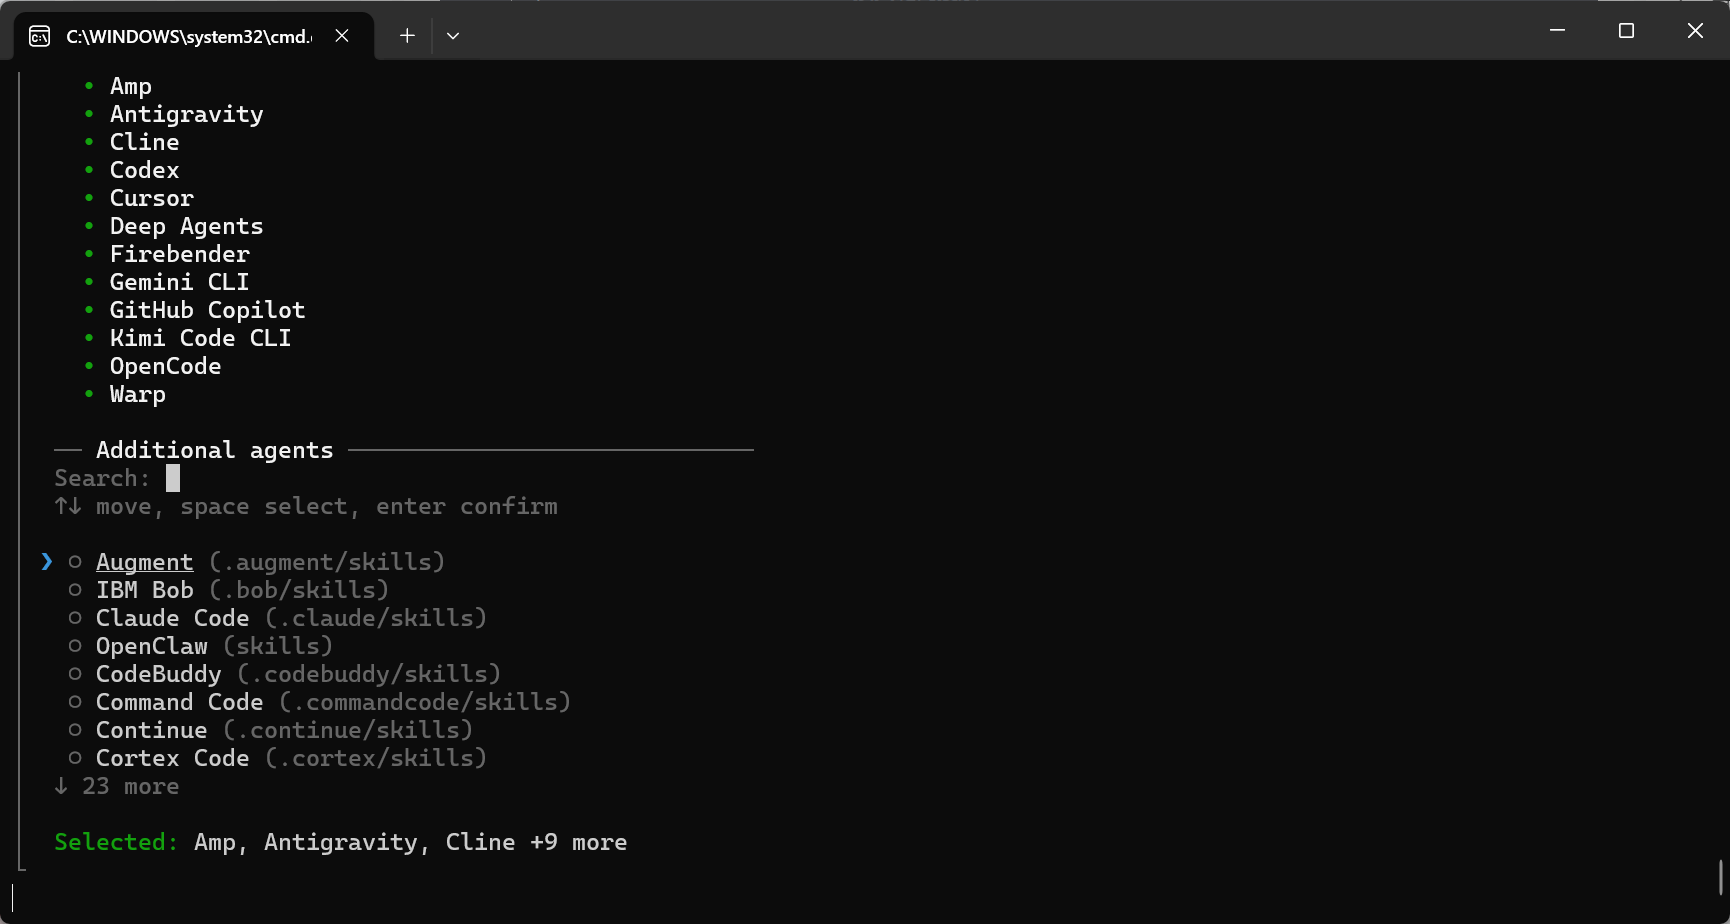Viewport: 1730px width, 924px height.
Task: Maximize the terminal window
Action: (1626, 31)
